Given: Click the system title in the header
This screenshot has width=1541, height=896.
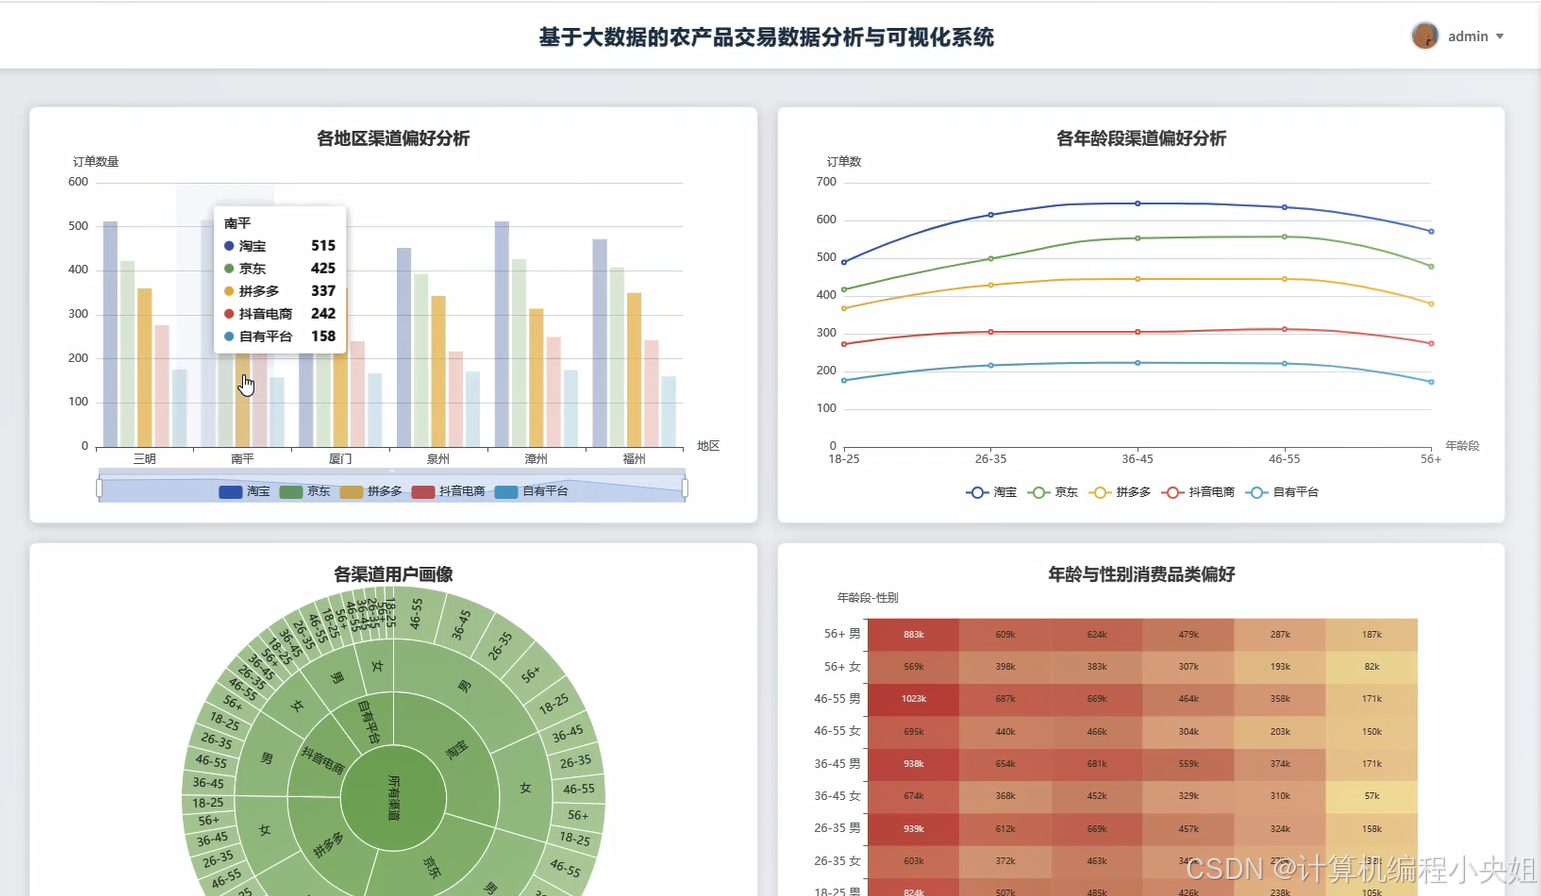Looking at the screenshot, I should point(766,37).
